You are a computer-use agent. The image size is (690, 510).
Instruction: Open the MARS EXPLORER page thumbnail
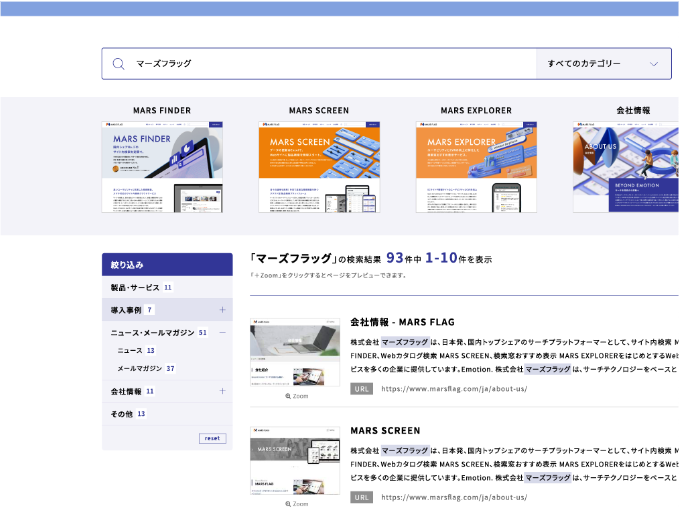(x=476, y=167)
